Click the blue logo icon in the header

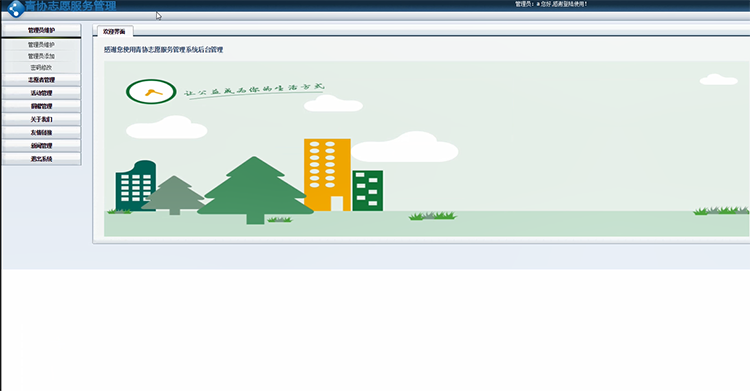(16, 9)
